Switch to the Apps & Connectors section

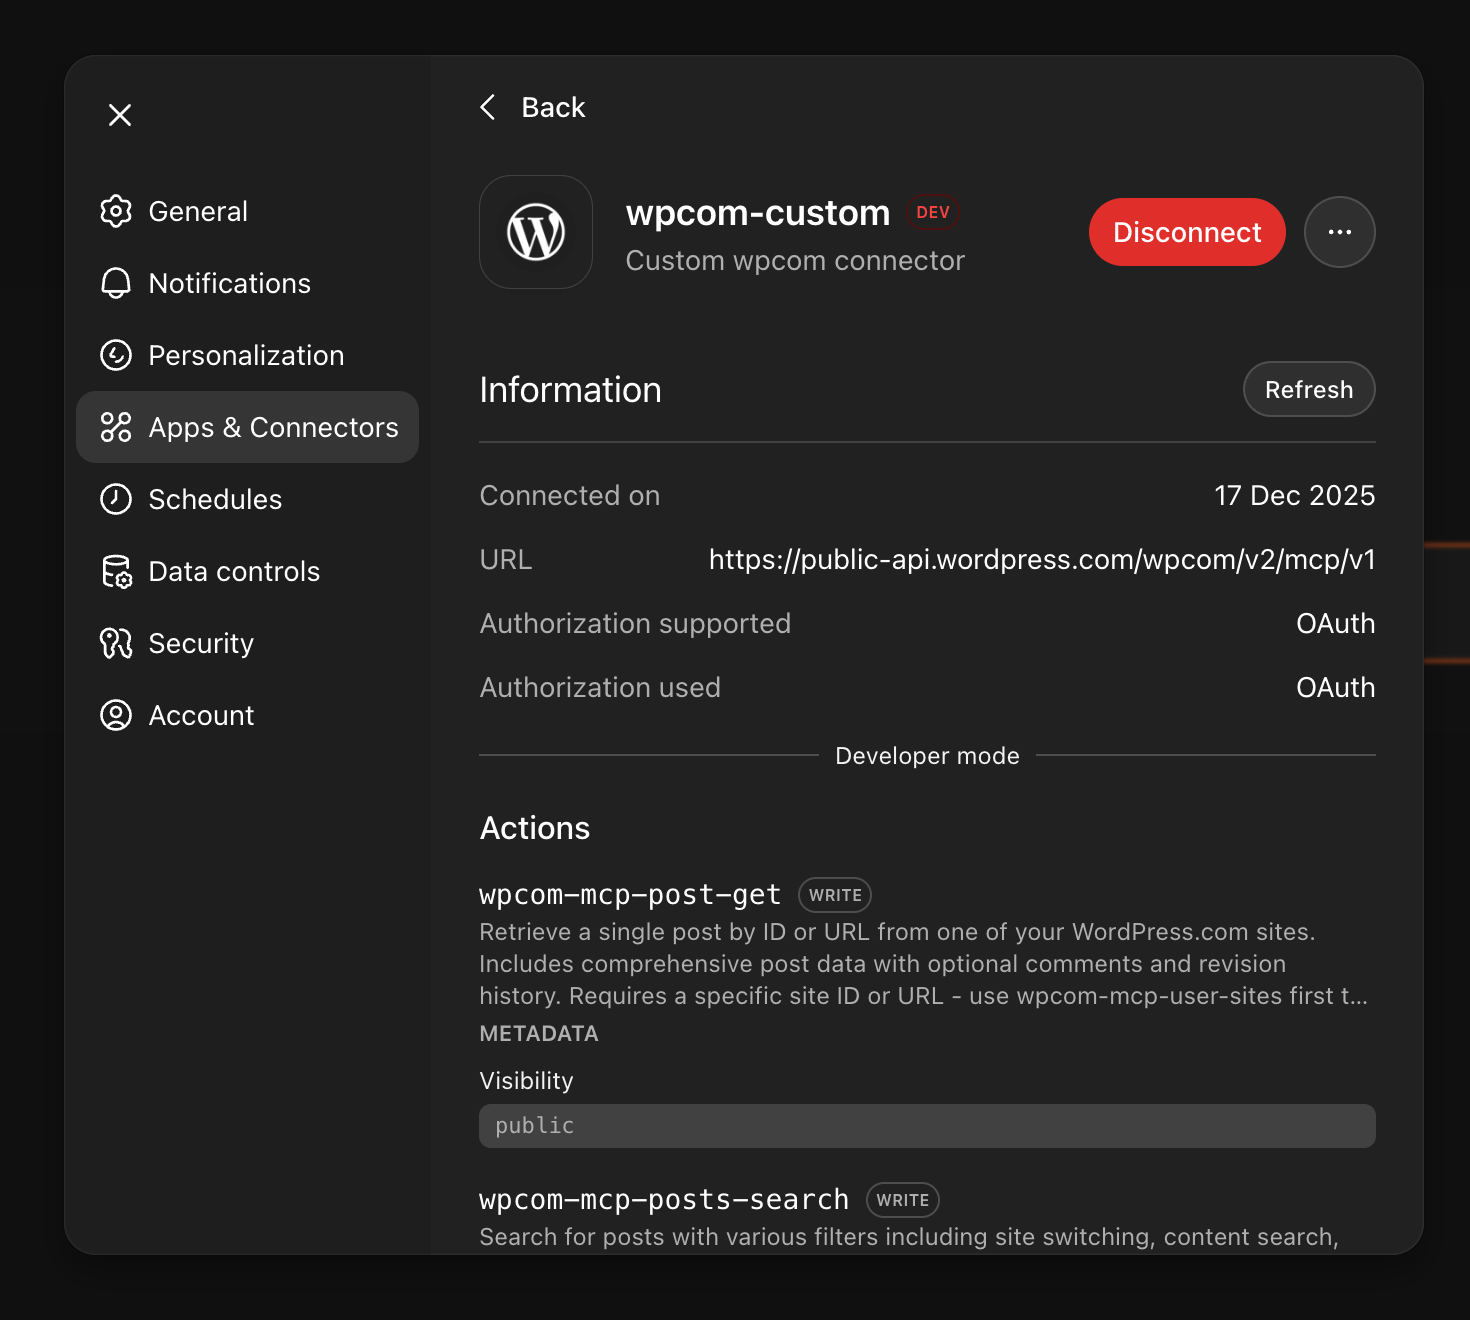coord(247,427)
